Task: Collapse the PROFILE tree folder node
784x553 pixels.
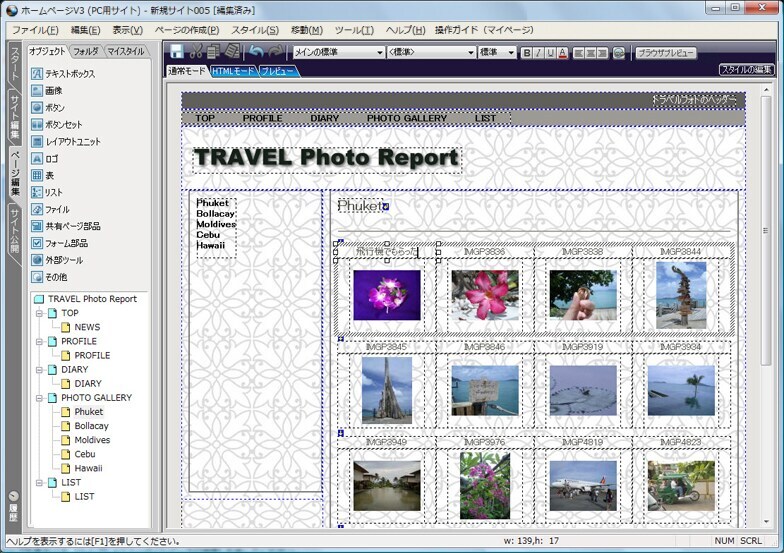Action: [40, 342]
